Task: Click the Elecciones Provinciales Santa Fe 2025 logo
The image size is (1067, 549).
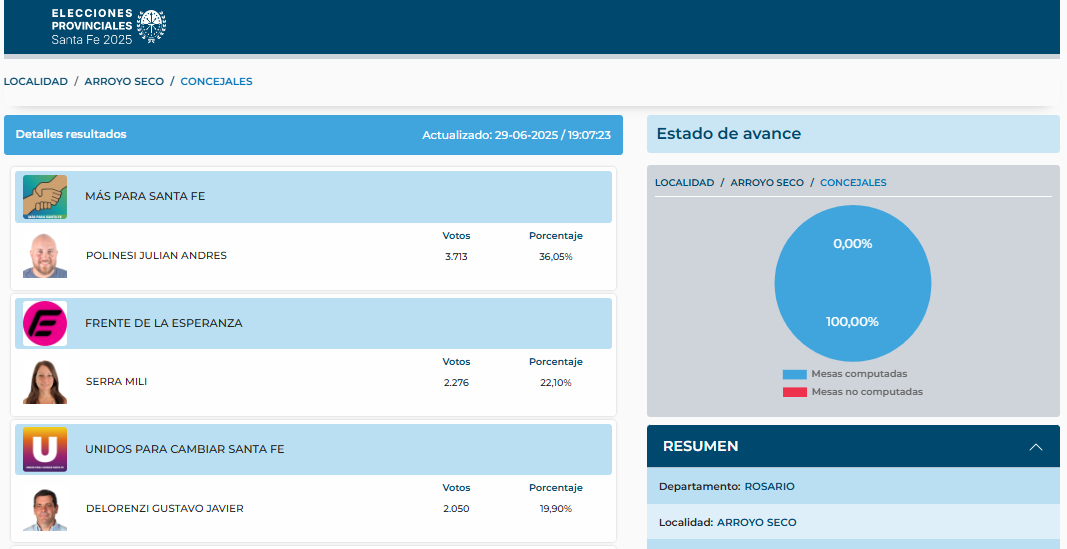Action: tap(109, 27)
